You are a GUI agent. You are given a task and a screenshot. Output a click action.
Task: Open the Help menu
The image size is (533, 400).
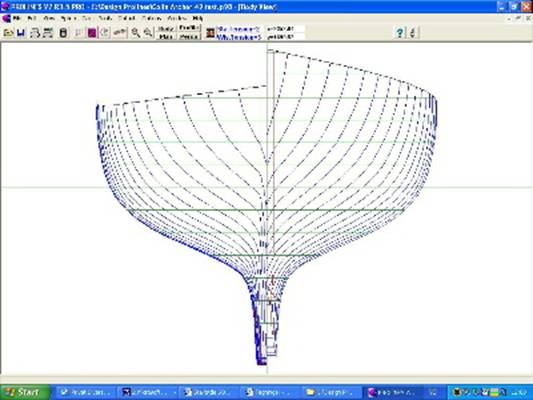pos(197,18)
